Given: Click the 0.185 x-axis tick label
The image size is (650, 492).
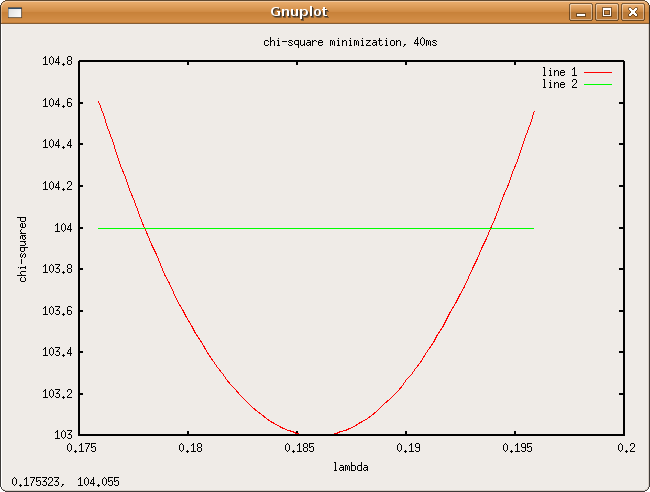Looking at the screenshot, I should coord(299,448).
